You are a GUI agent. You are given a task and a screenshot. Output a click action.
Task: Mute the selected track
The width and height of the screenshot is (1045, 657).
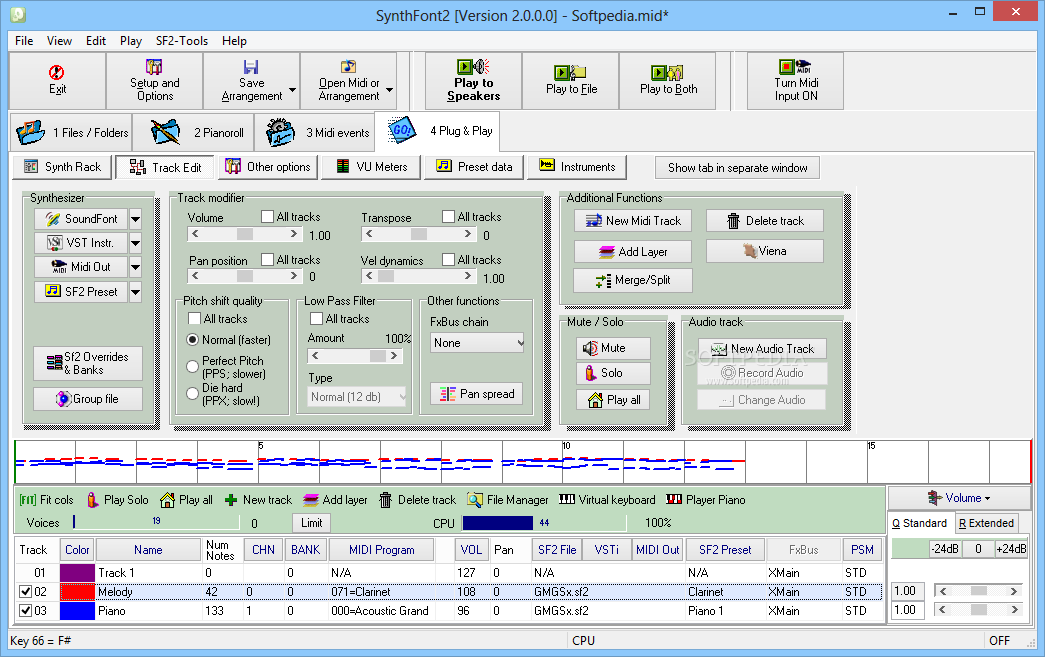coord(613,348)
